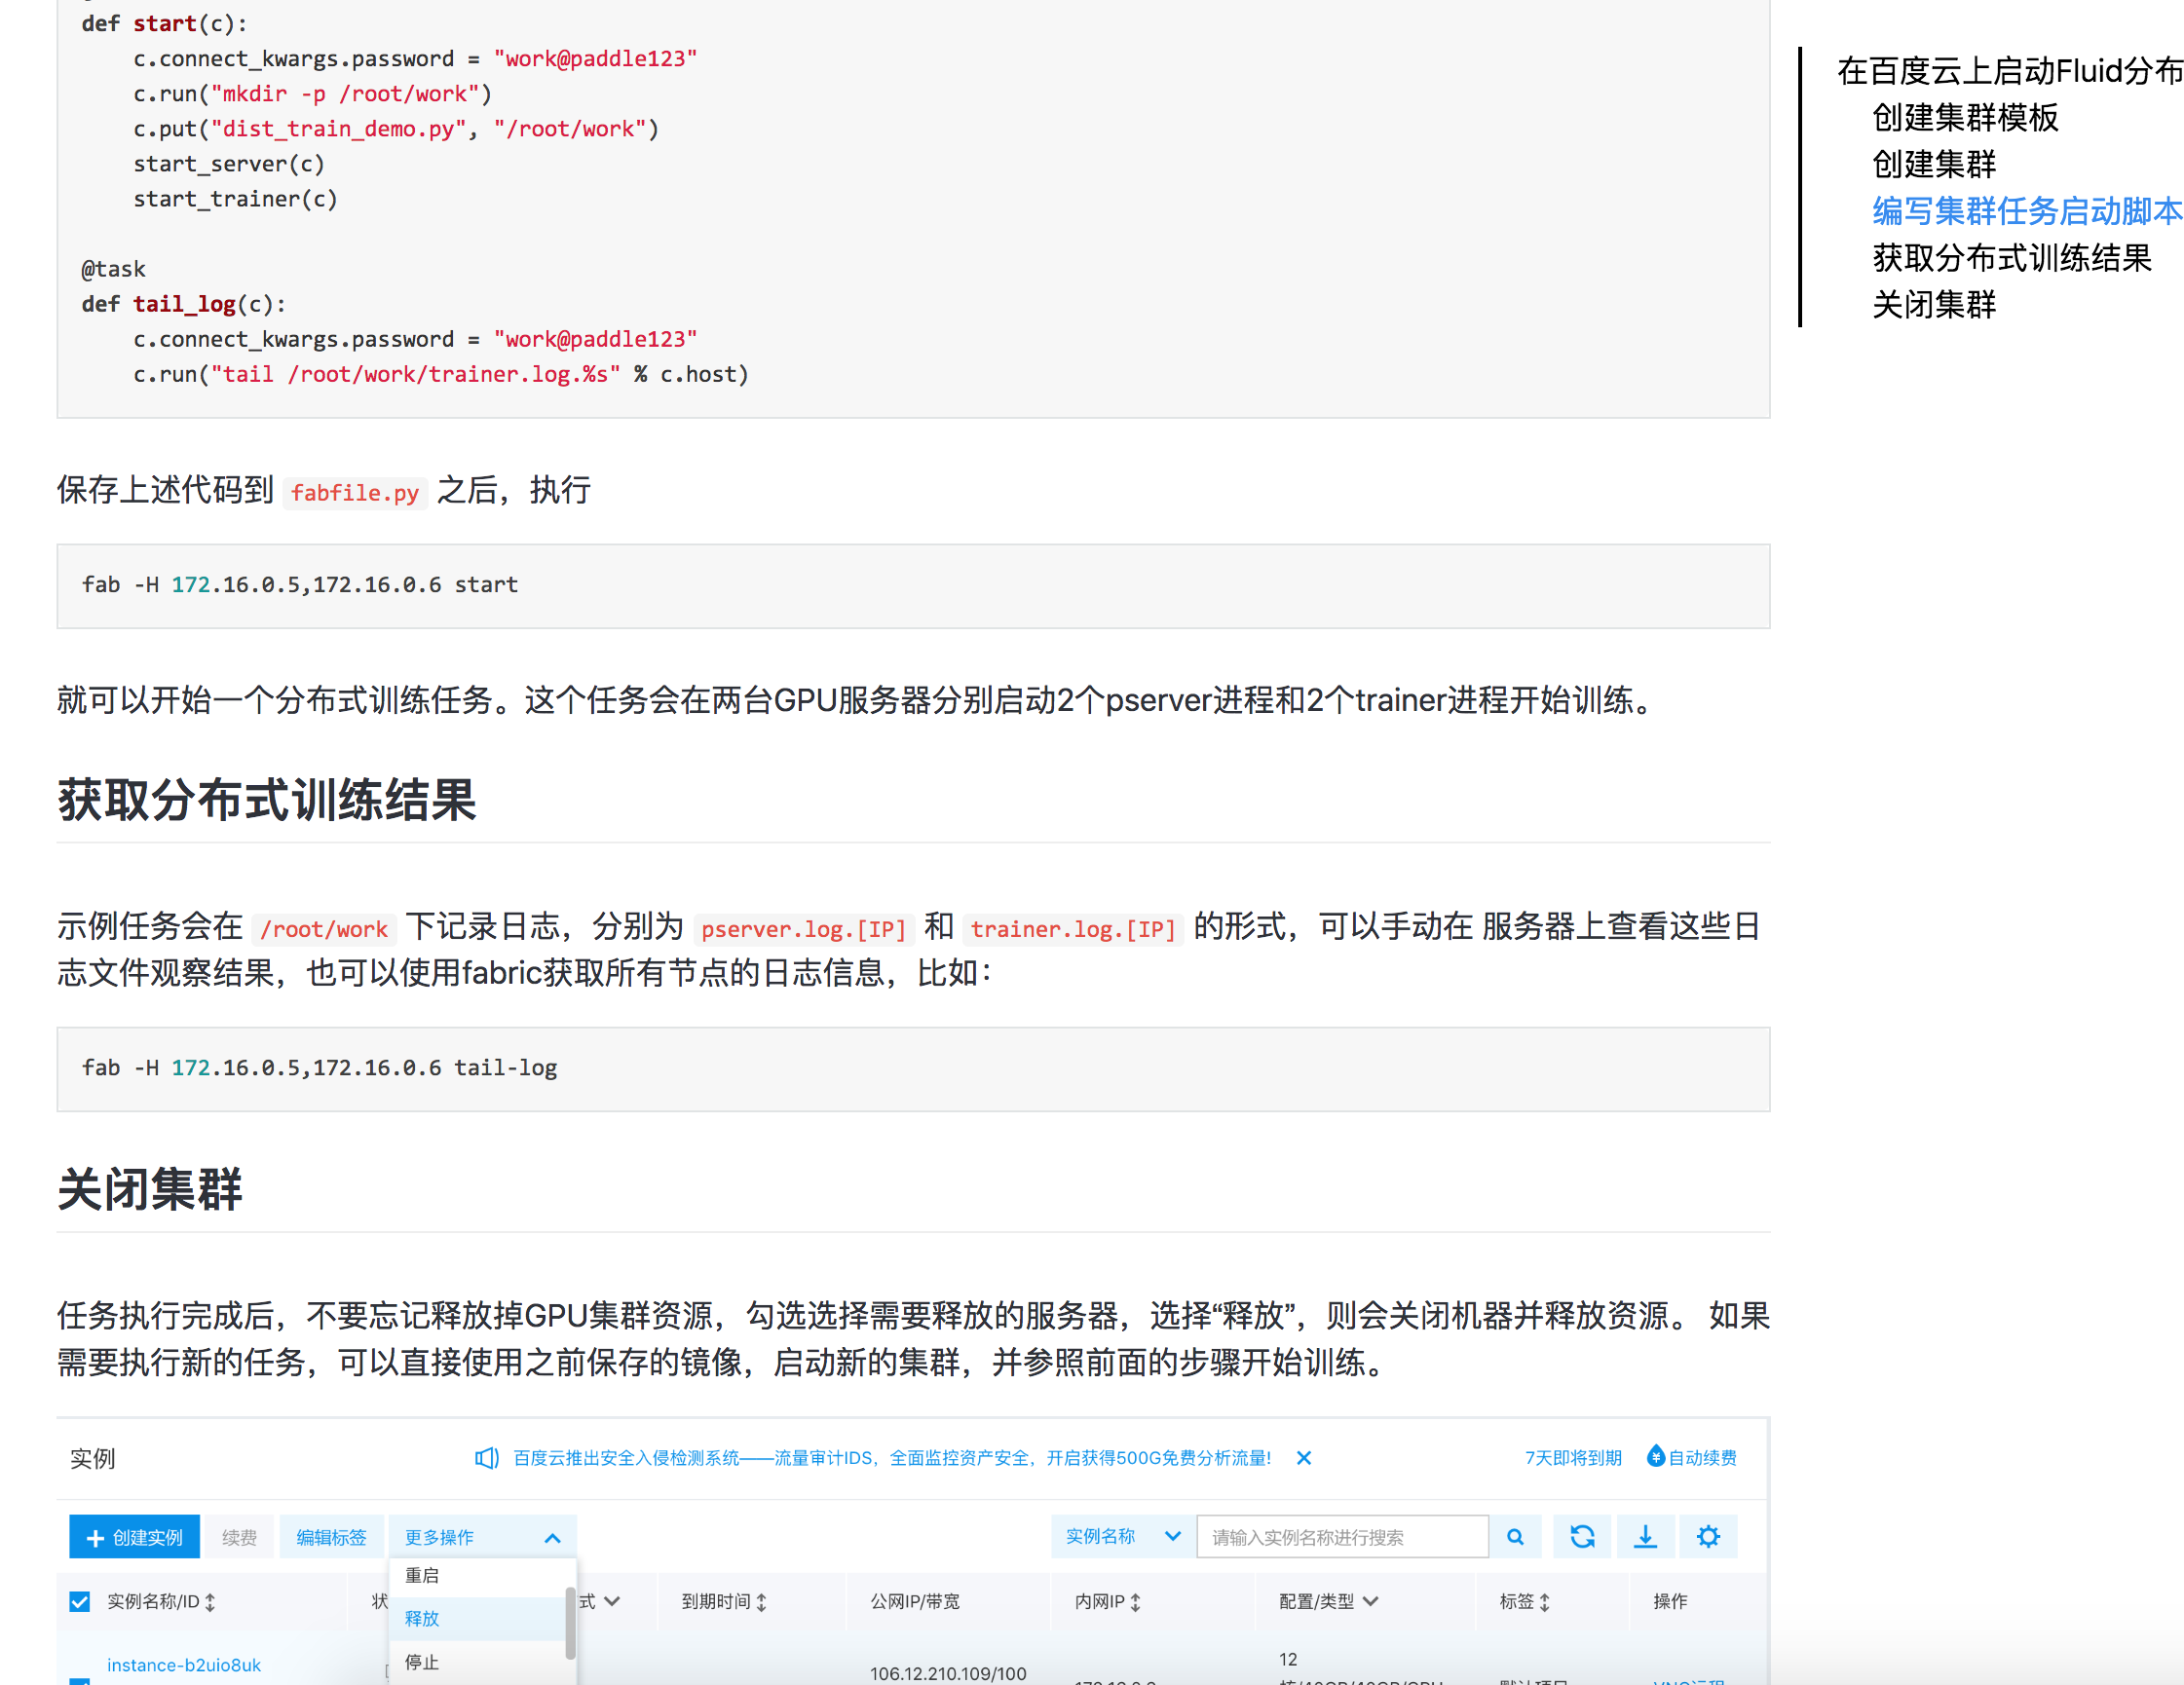
Task: Expand the 配置/类型 column filter
Action: pyautogui.click(x=1371, y=1602)
